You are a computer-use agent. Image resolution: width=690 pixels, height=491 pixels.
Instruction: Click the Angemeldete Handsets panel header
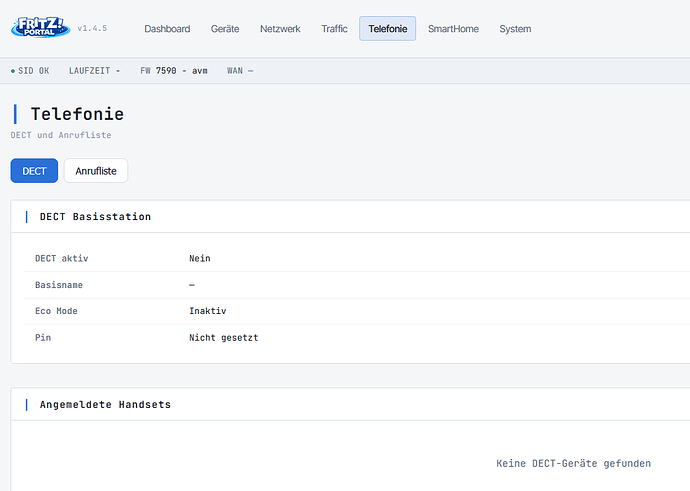[x=351, y=404]
